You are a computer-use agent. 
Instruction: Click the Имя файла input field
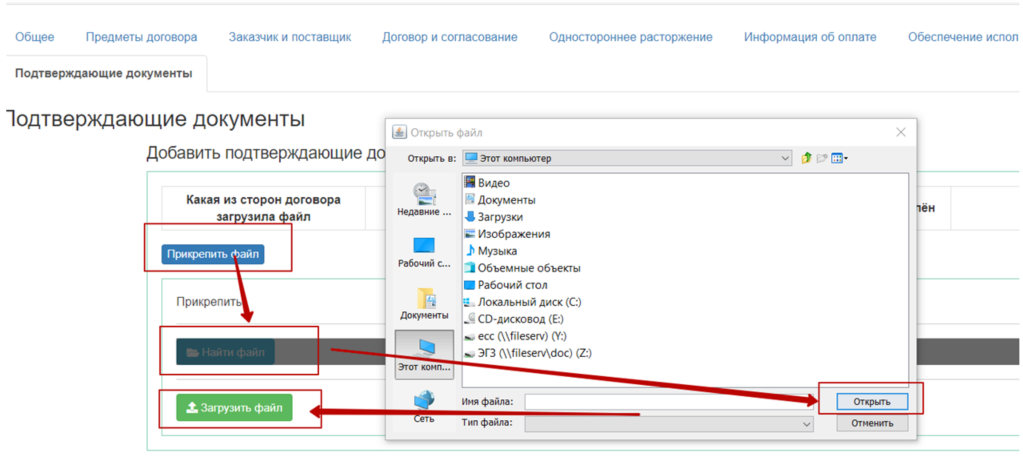pos(669,401)
